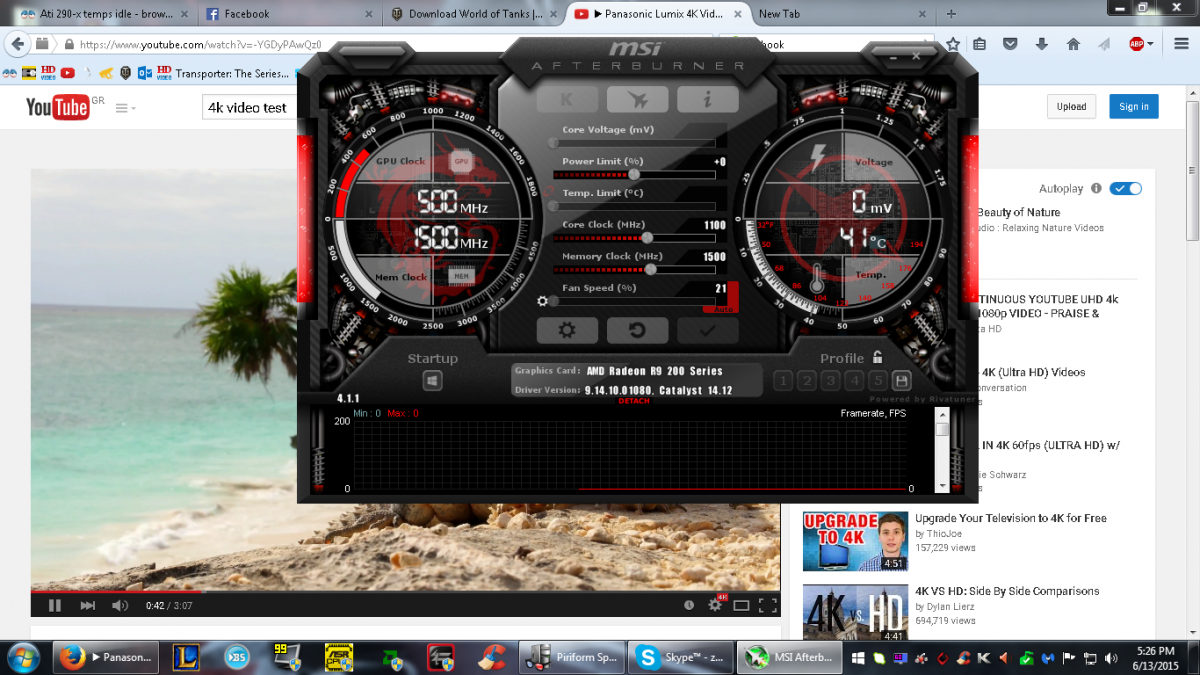The width and height of the screenshot is (1200, 675).
Task: Toggle Watch Later clock icon on player
Action: pyautogui.click(x=688, y=605)
